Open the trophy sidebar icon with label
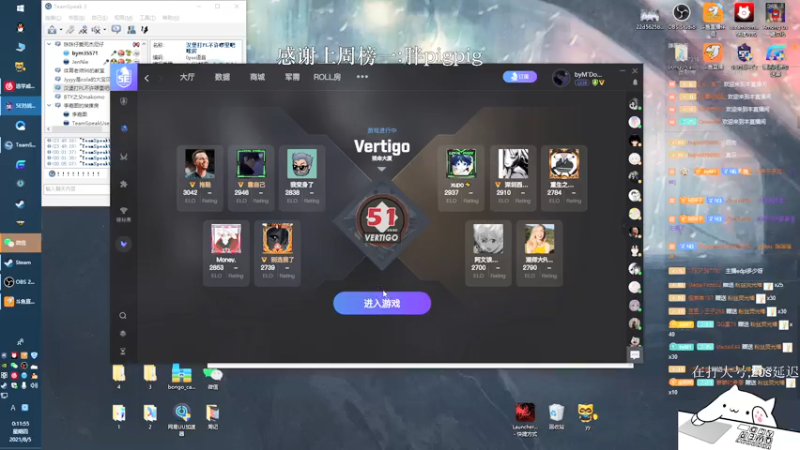This screenshot has height=450, width=800. point(123,214)
